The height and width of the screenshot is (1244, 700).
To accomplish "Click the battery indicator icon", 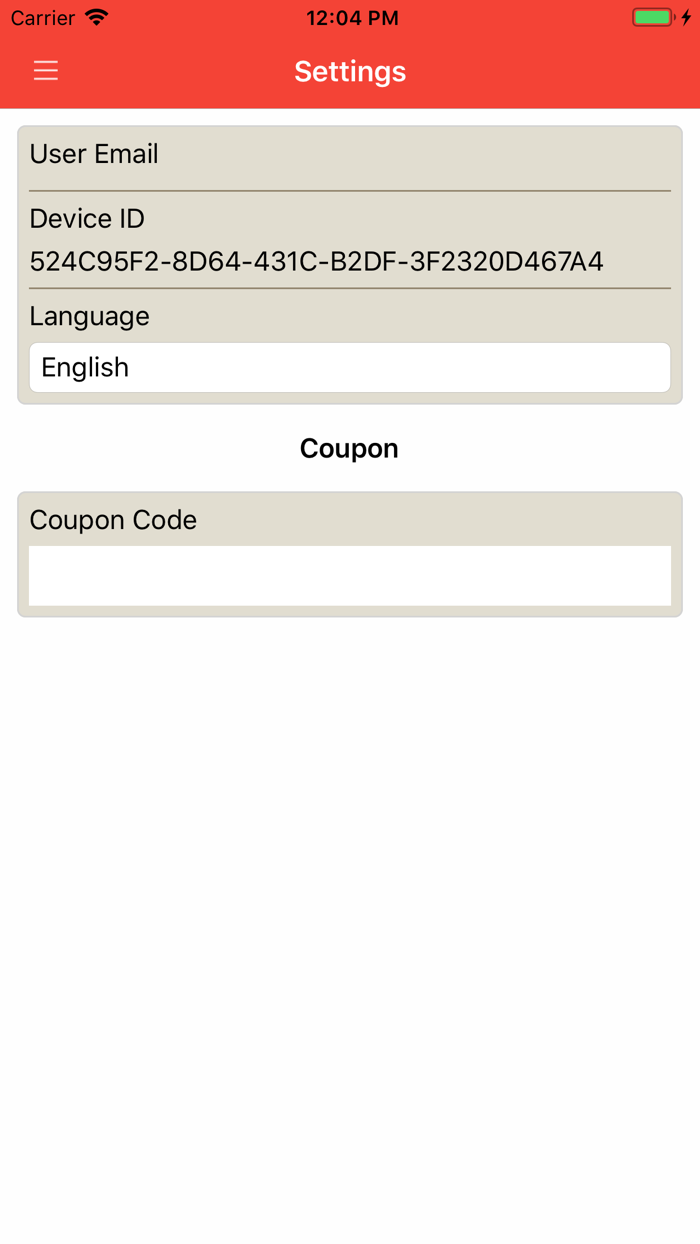I will click(x=651, y=16).
